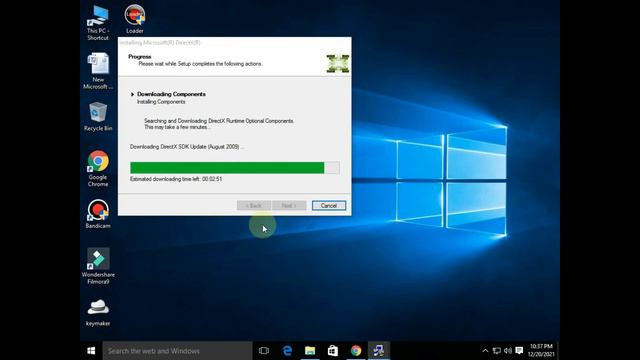This screenshot has height=360, width=640.
Task: Click the Search the web and Windows box
Action: [178, 351]
